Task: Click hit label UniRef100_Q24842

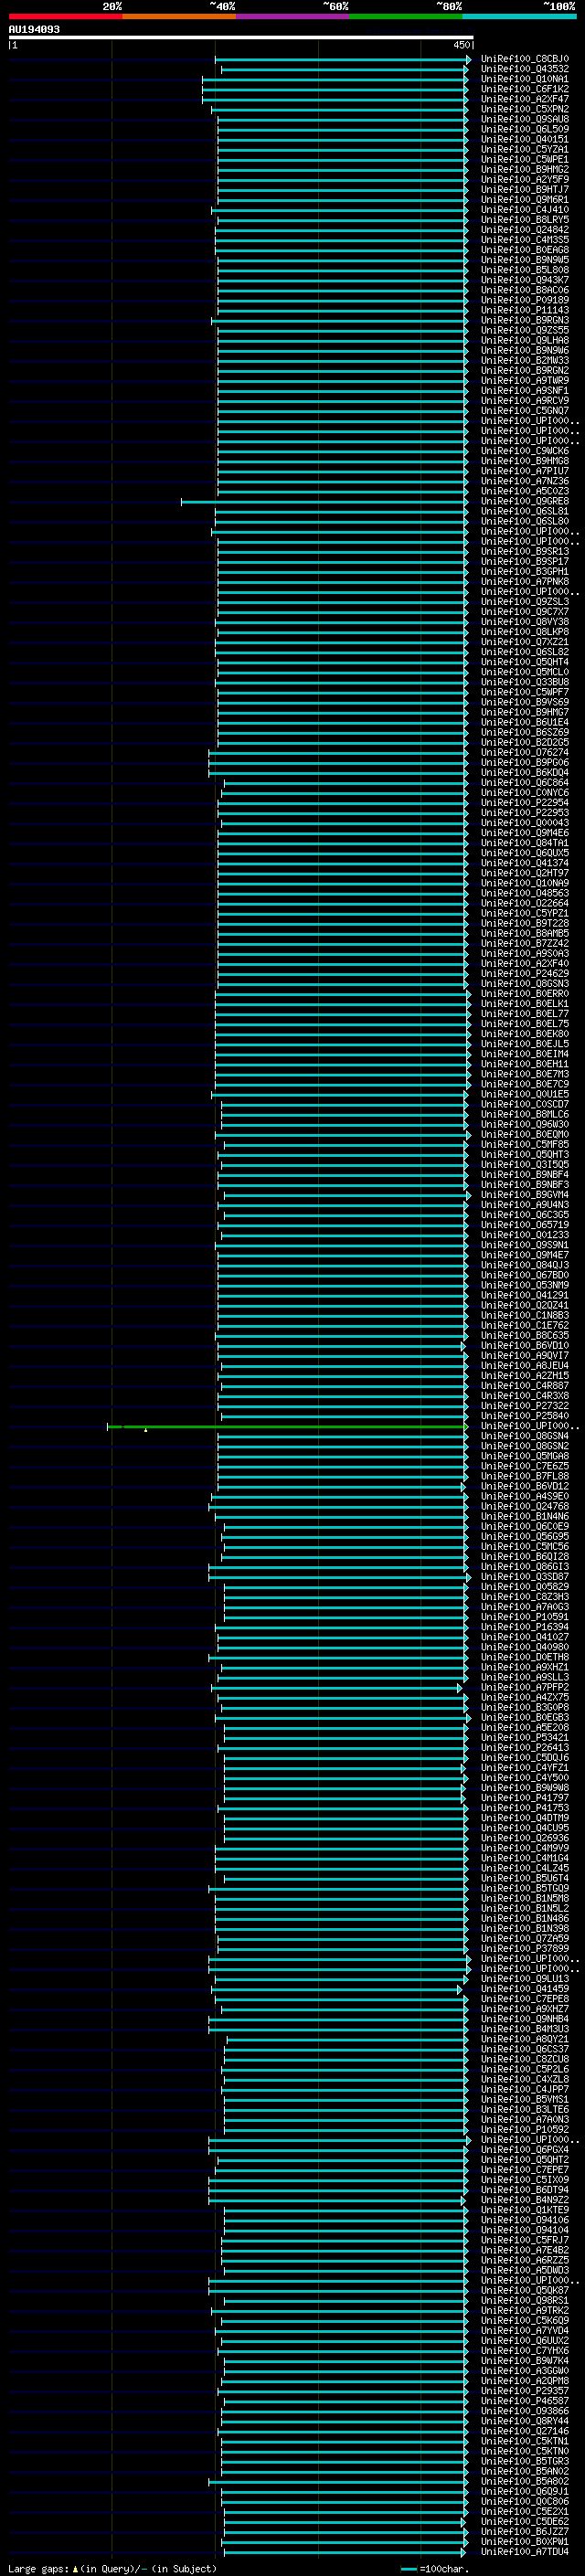Action: coord(524,230)
